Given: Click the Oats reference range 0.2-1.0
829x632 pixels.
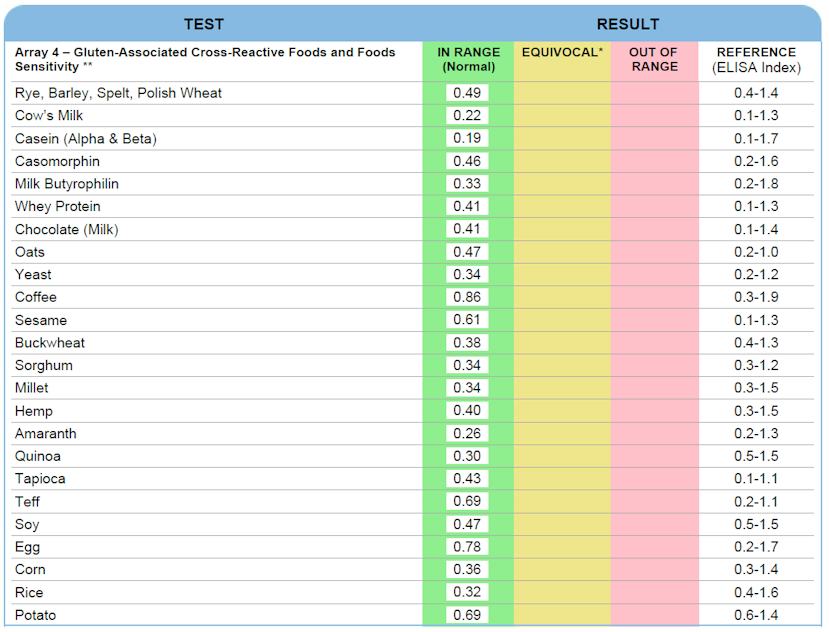Looking at the screenshot, I should pyautogui.click(x=756, y=253).
